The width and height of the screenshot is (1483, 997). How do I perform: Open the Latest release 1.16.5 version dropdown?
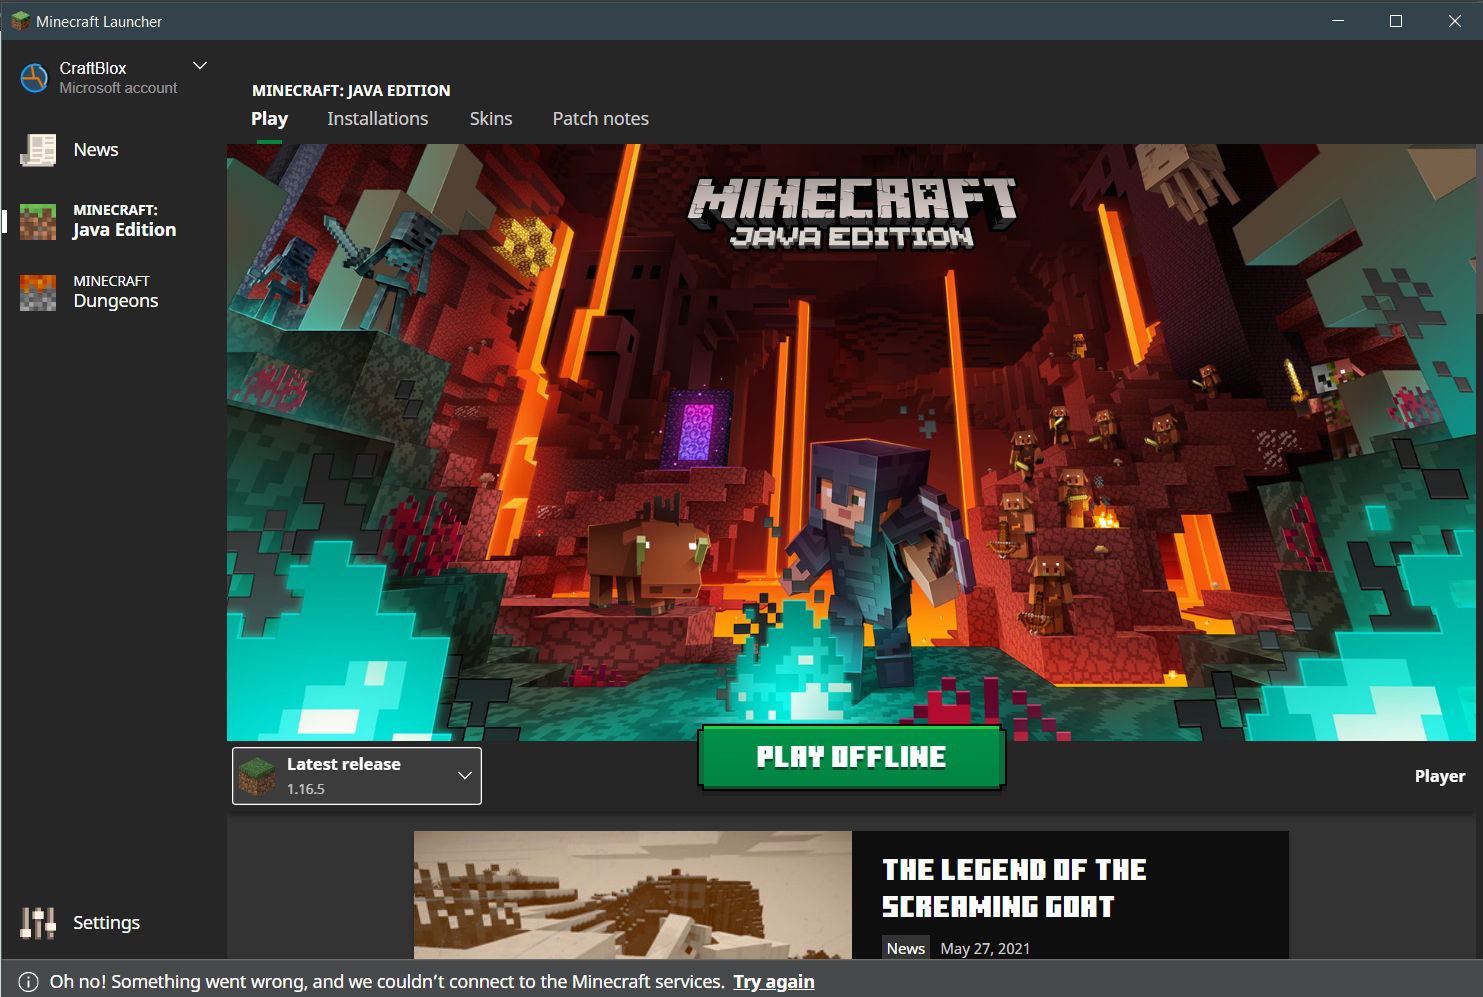(357, 776)
